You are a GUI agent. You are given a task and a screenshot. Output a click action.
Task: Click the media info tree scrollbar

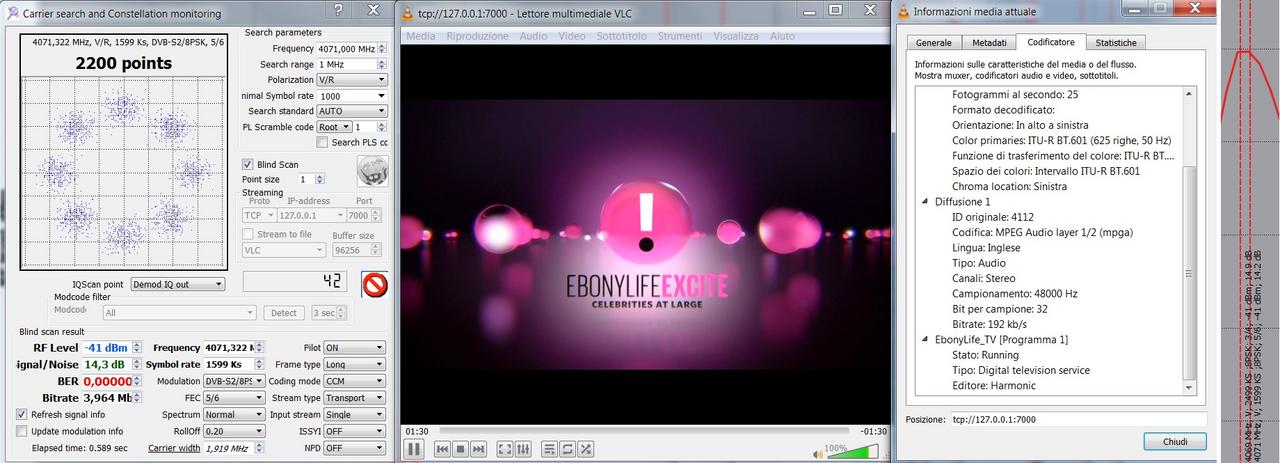tap(1190, 240)
